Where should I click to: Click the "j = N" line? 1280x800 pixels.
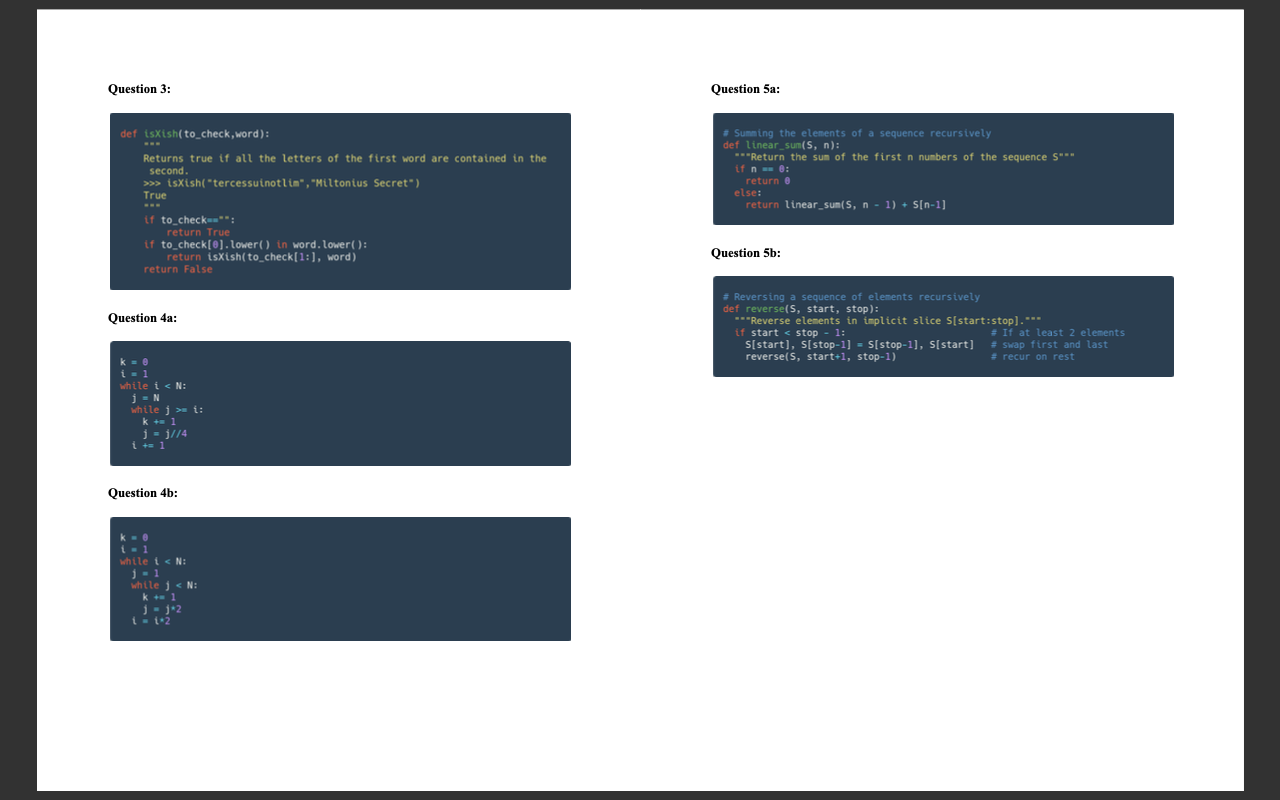(146, 397)
